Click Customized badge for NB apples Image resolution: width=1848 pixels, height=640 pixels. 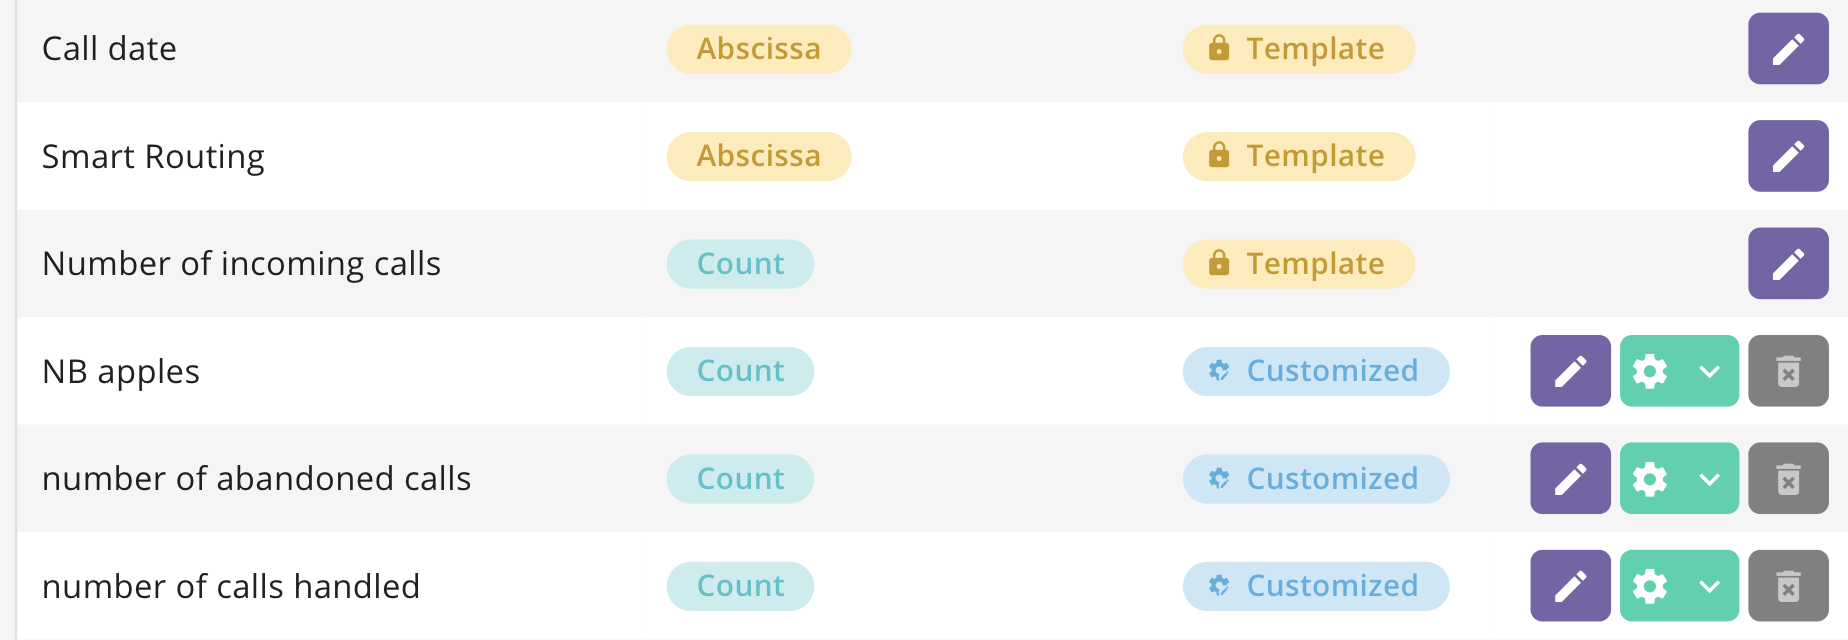[1315, 371]
